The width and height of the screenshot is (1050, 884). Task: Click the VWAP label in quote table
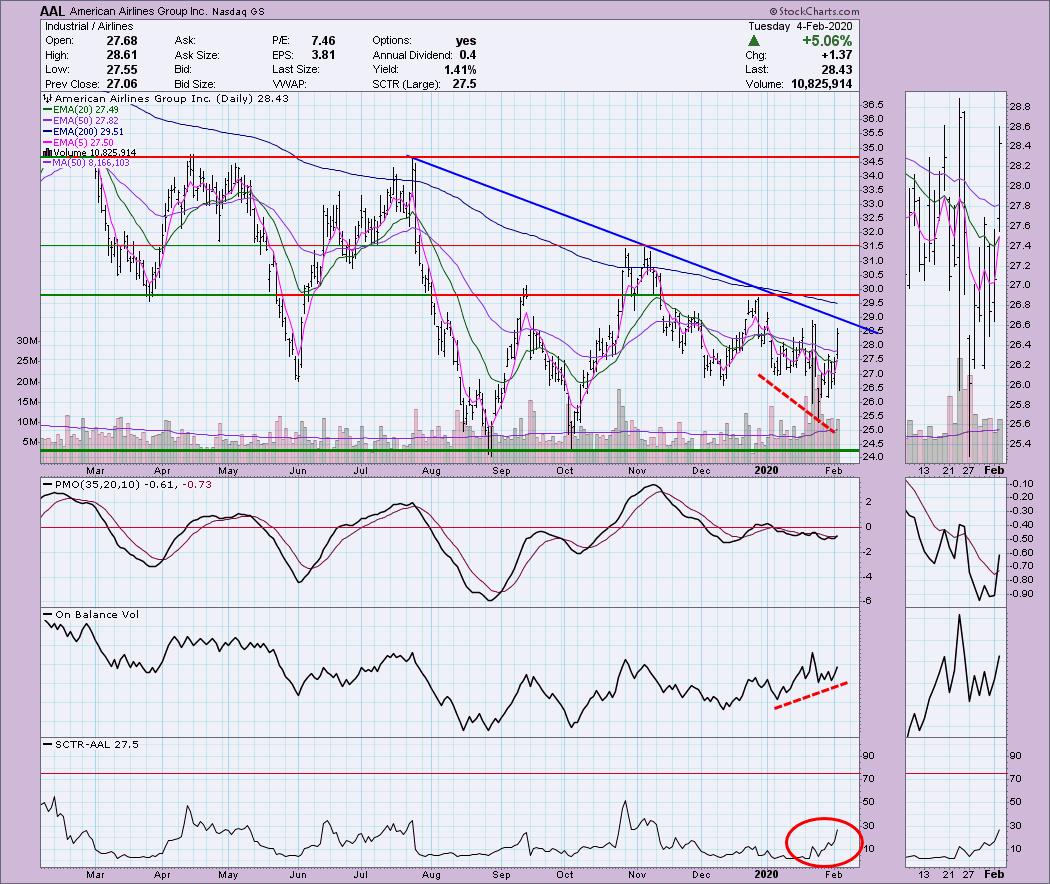tap(289, 84)
